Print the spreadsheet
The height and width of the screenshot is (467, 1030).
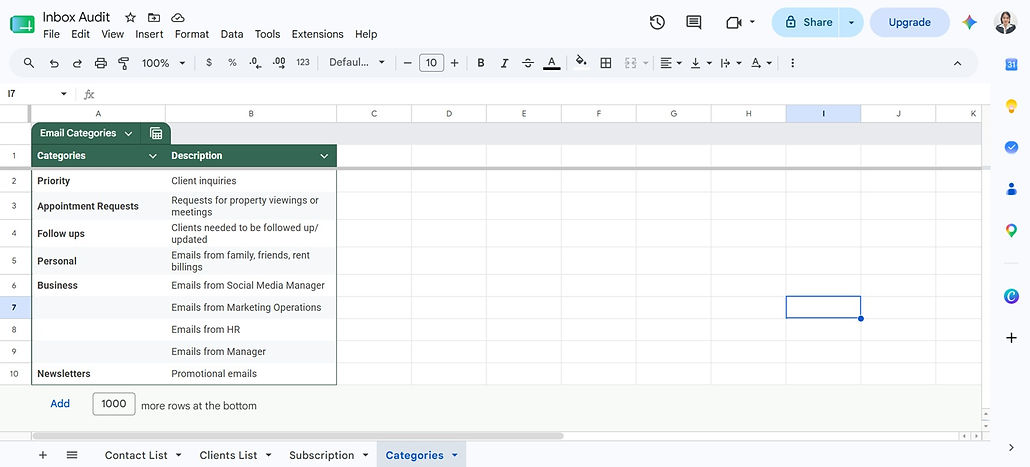(x=101, y=63)
